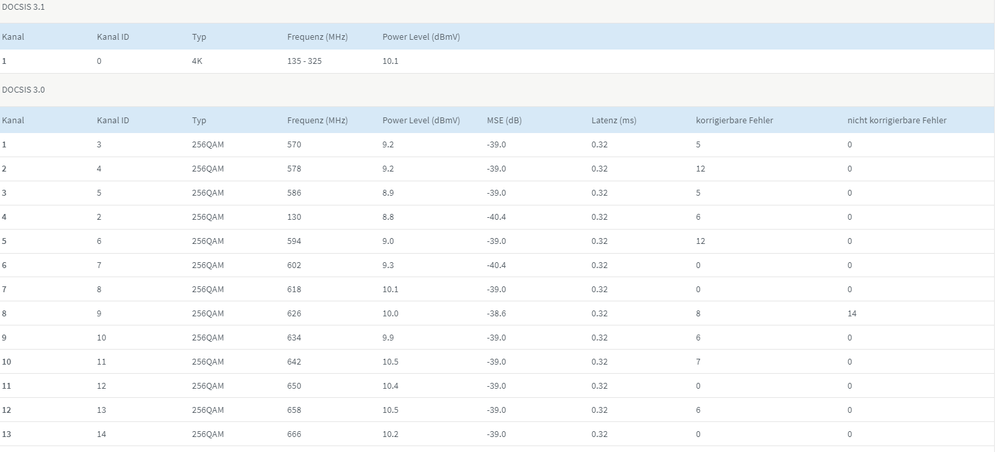Screen dimensions: 998x452
Task: Click the -38.6 MSE value
Action: tap(496, 314)
